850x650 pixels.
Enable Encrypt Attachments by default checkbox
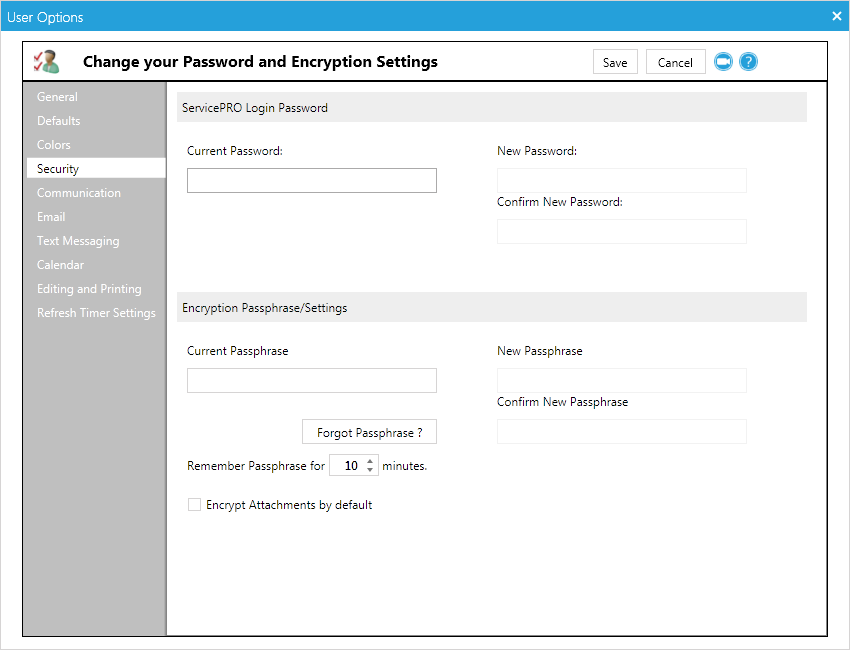point(195,505)
